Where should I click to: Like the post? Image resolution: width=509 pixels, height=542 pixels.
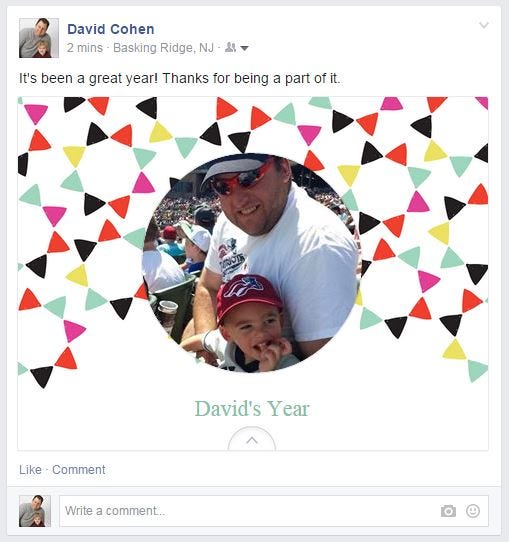pos(30,470)
